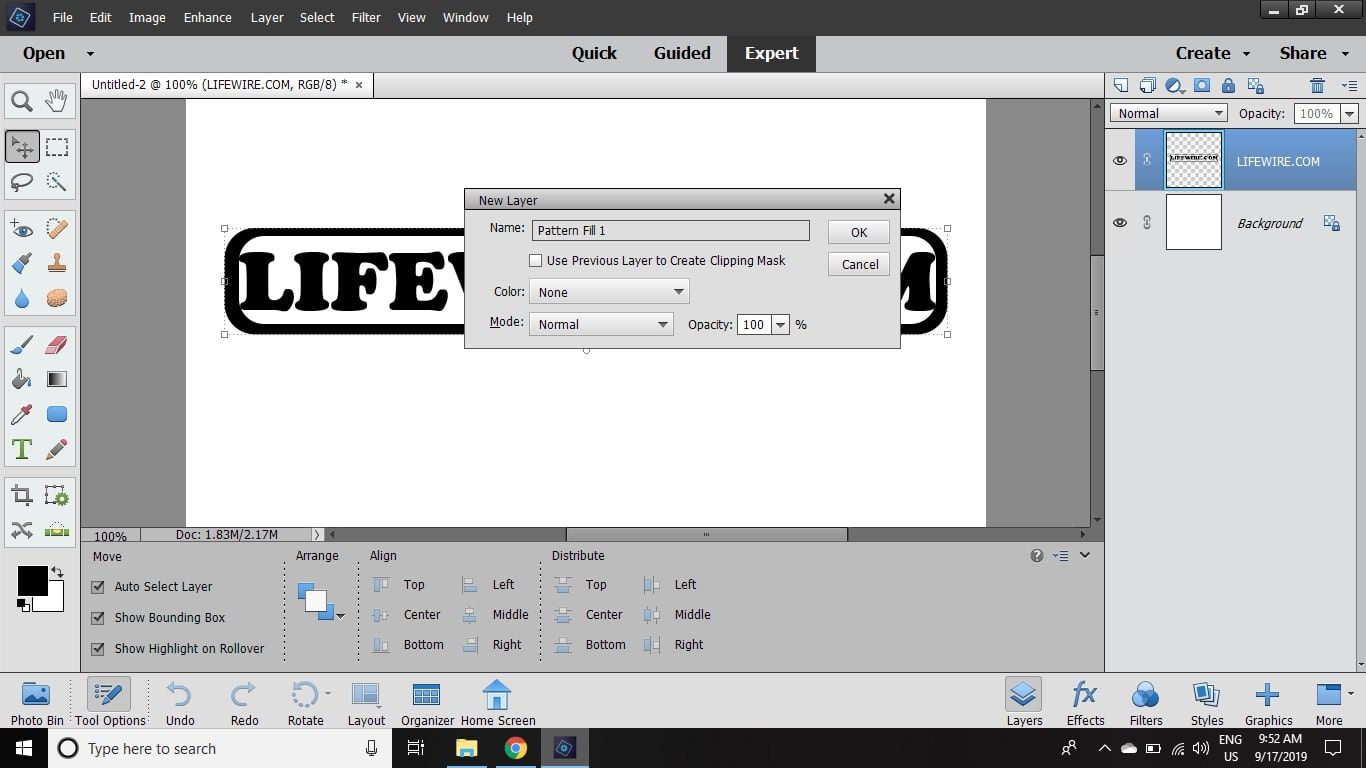Open the Effects panel
Viewport: 1366px width, 768px height.
(1085, 703)
